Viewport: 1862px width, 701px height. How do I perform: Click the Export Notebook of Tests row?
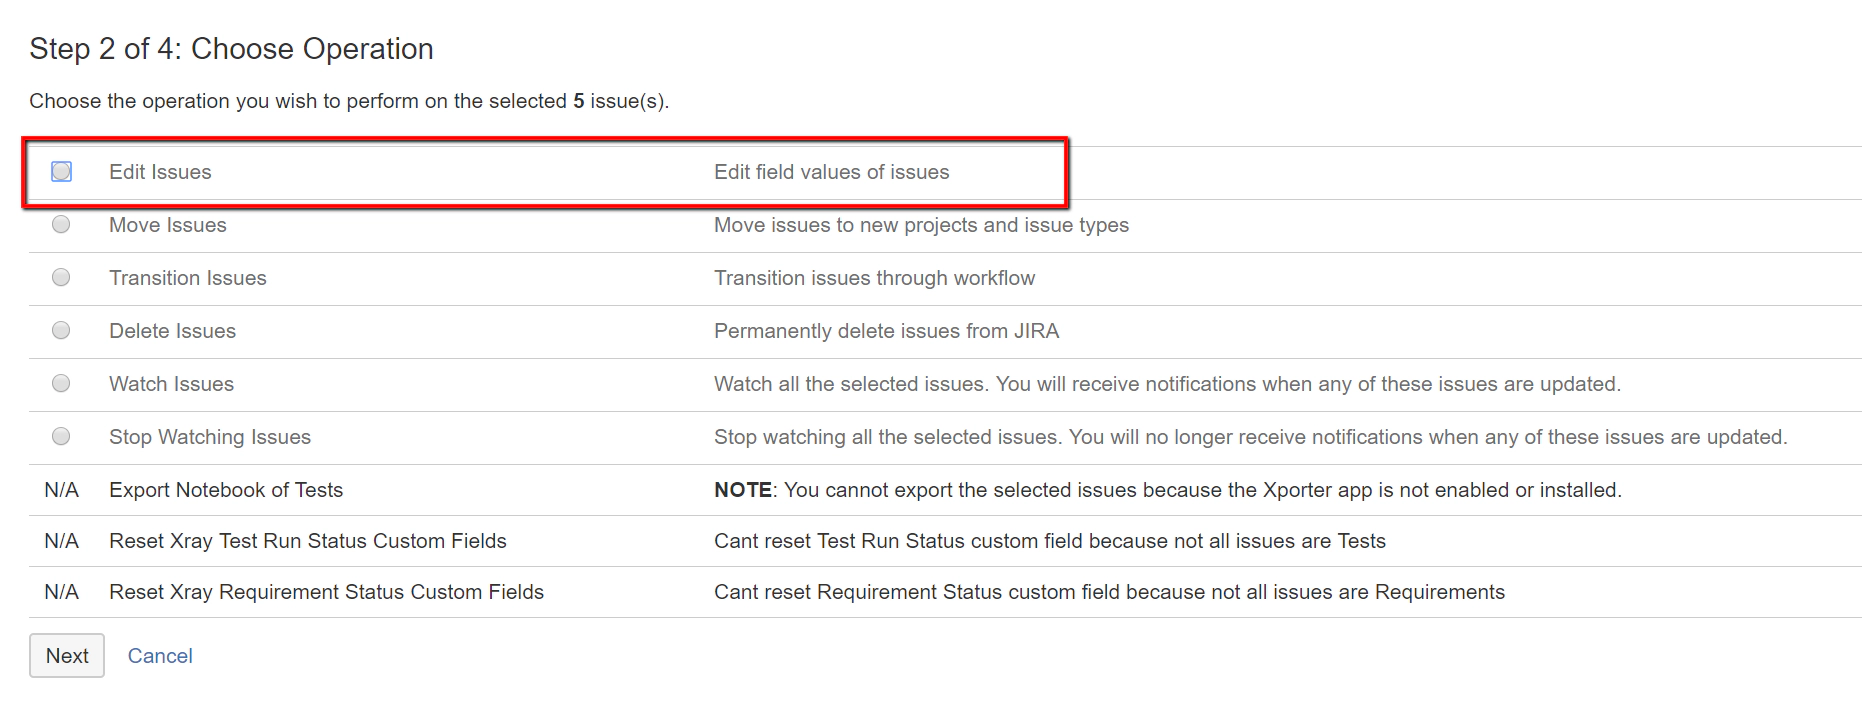pos(226,490)
